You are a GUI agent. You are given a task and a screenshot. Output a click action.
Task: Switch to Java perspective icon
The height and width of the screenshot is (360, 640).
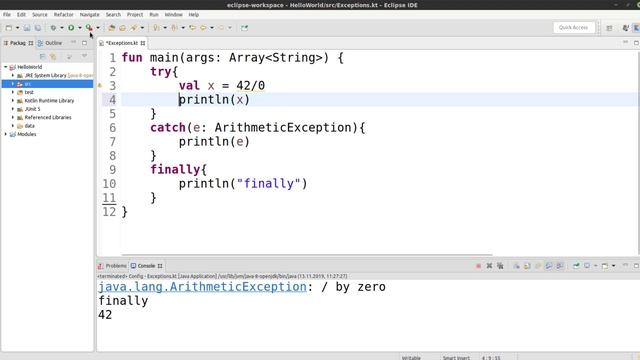click(626, 28)
